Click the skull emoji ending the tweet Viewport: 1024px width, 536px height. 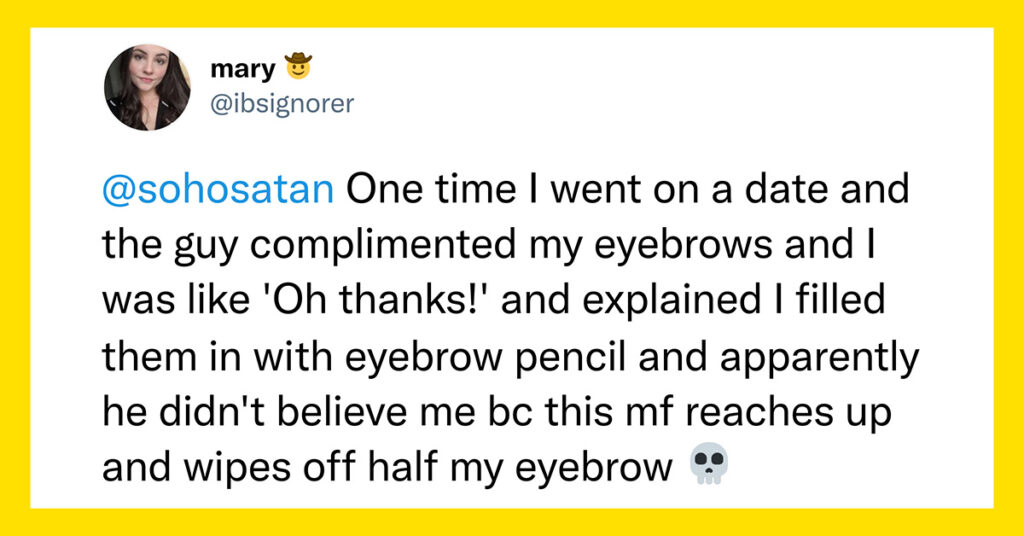click(709, 464)
